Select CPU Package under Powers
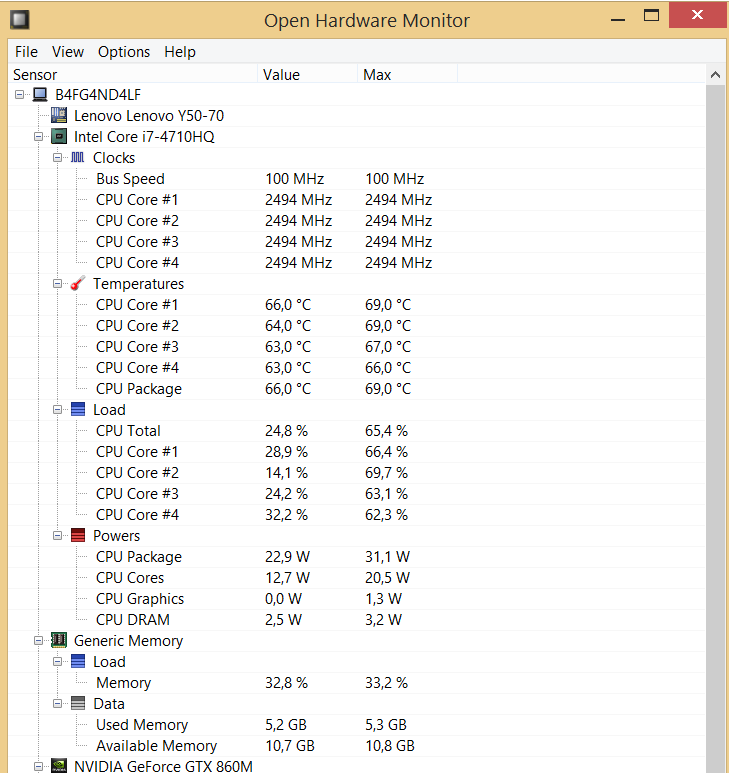 point(357,556)
